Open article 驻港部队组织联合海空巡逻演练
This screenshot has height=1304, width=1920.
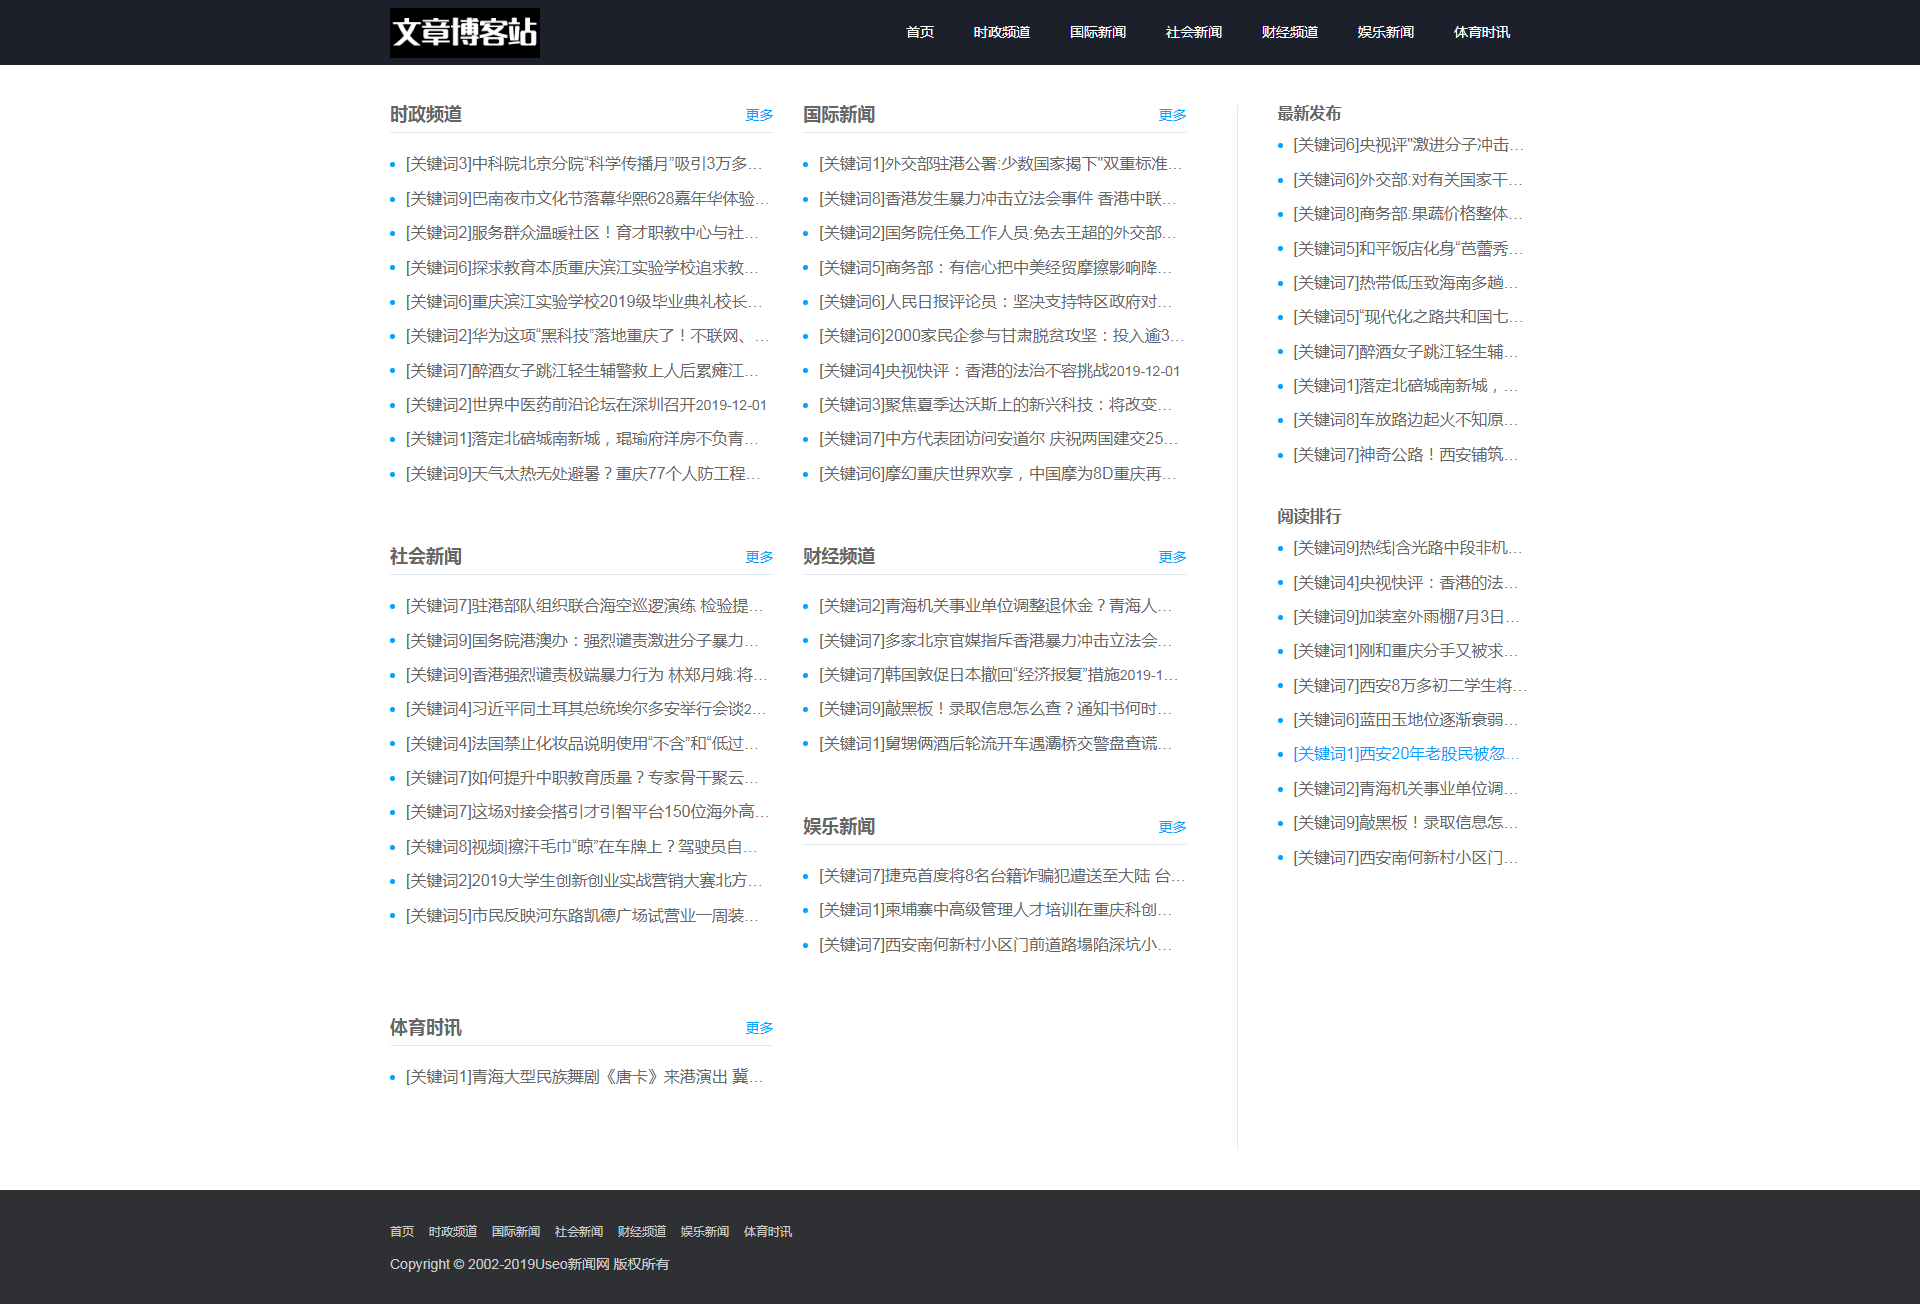pos(585,606)
